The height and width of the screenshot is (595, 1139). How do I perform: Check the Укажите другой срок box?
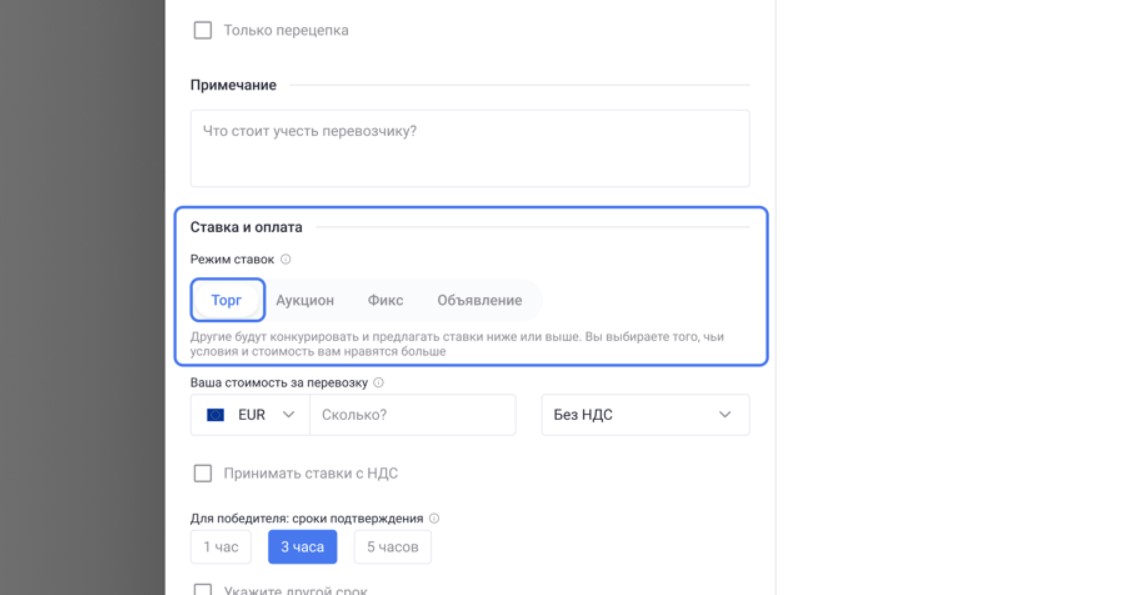coord(203,590)
